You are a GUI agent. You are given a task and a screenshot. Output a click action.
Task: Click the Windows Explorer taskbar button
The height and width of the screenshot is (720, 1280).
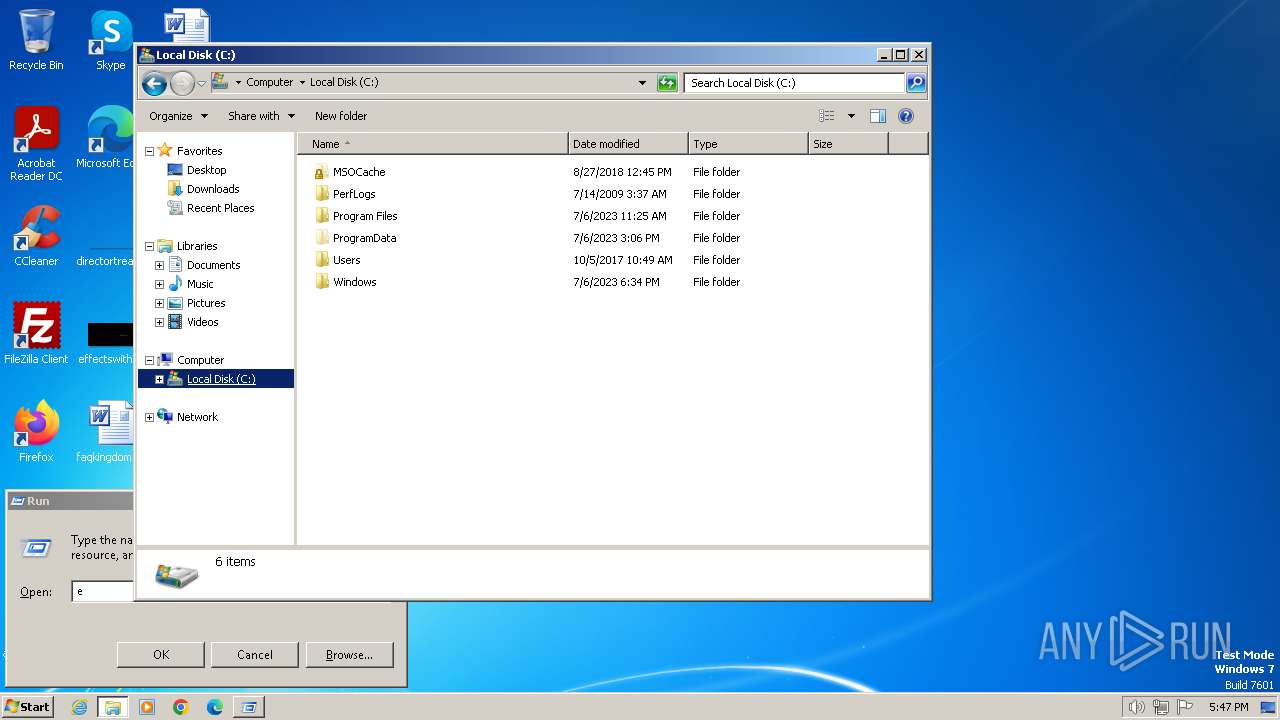click(112, 707)
